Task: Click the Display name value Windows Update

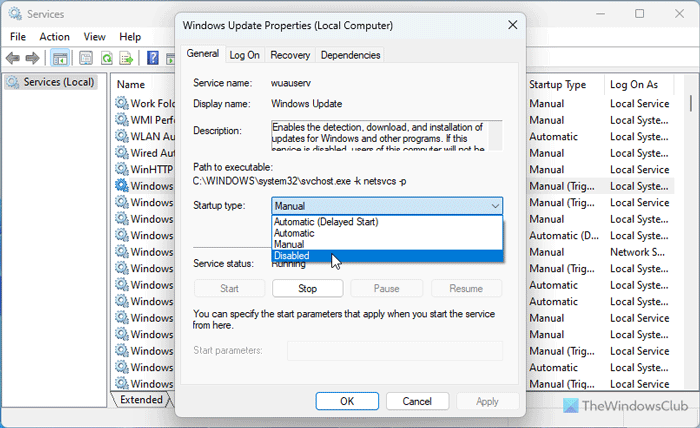Action: tap(307, 104)
